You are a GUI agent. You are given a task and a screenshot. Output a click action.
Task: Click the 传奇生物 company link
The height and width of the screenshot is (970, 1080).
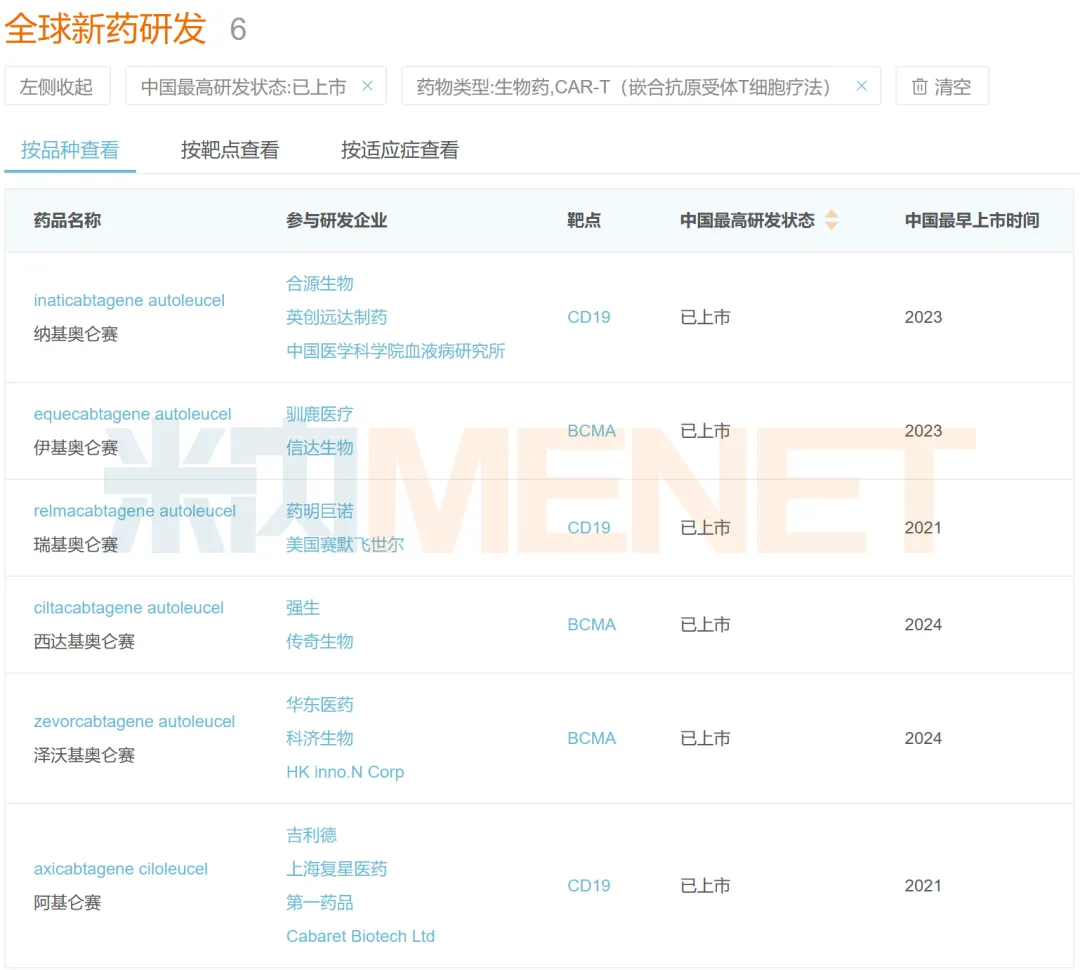coord(320,641)
